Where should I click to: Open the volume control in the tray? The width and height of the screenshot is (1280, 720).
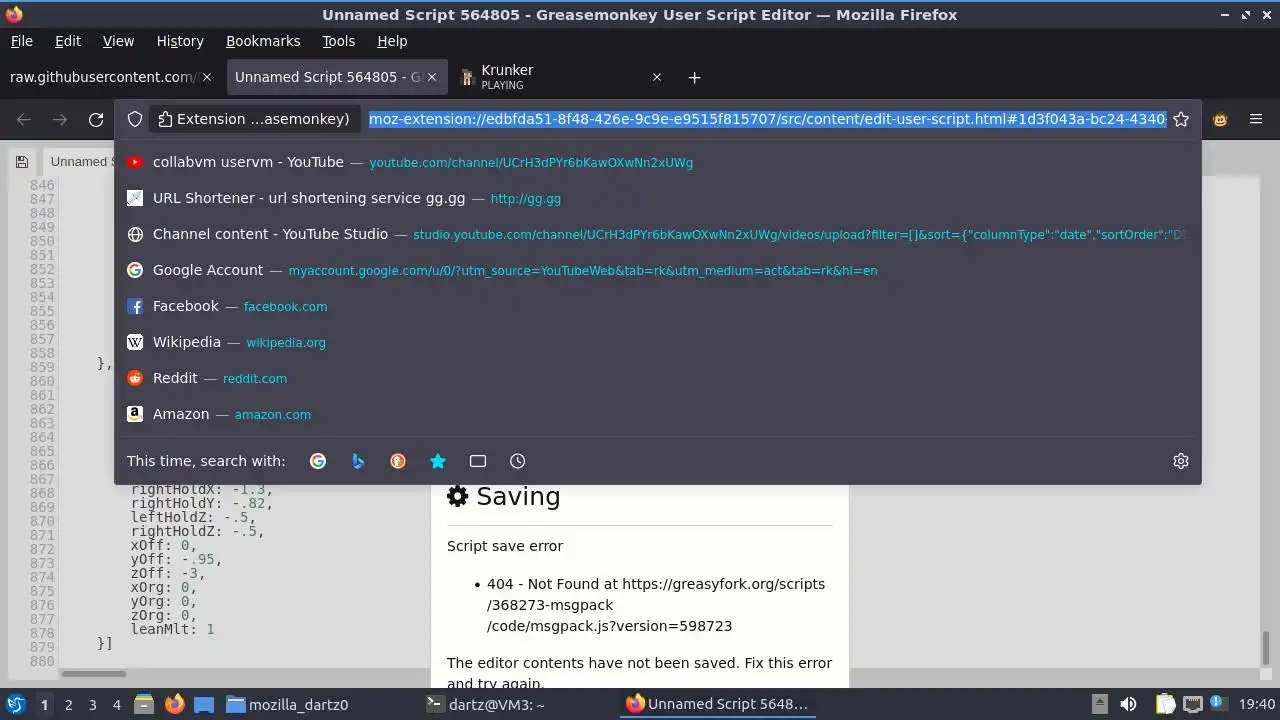point(1128,704)
